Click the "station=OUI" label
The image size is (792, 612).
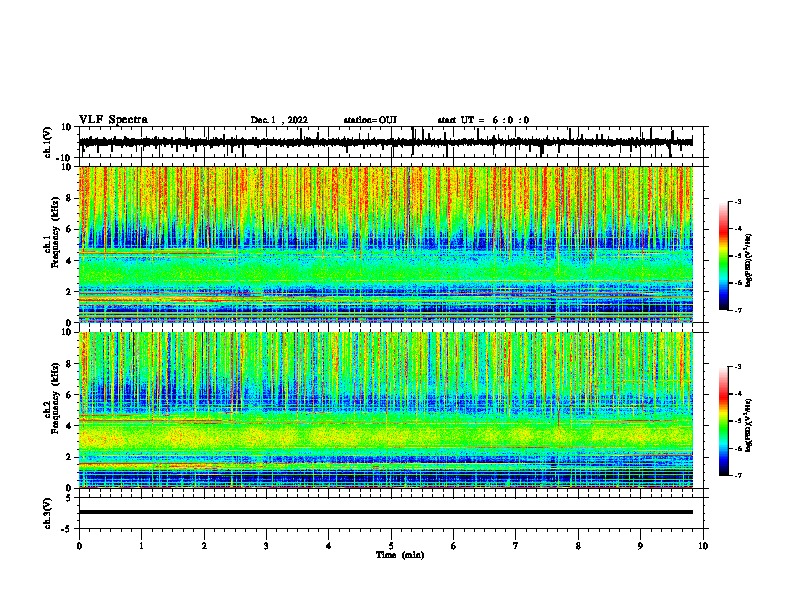[x=370, y=120]
